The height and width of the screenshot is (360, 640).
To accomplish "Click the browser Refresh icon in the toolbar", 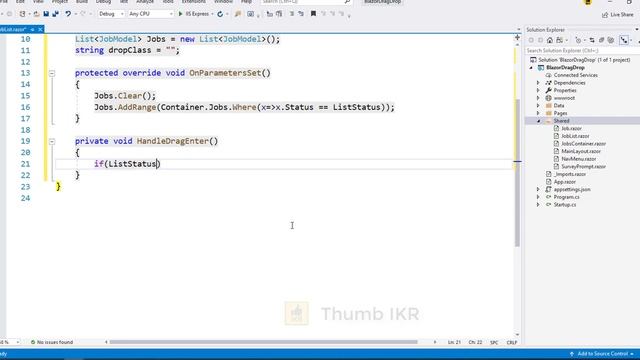I will pyautogui.click(x=220, y=14).
